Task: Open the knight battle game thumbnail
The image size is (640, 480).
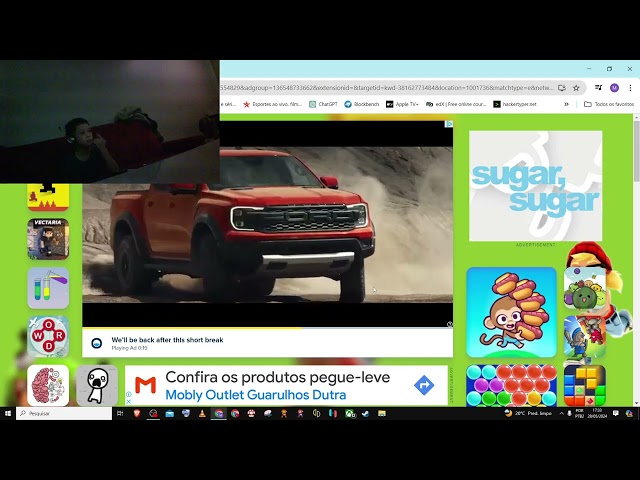Action: tap(584, 337)
